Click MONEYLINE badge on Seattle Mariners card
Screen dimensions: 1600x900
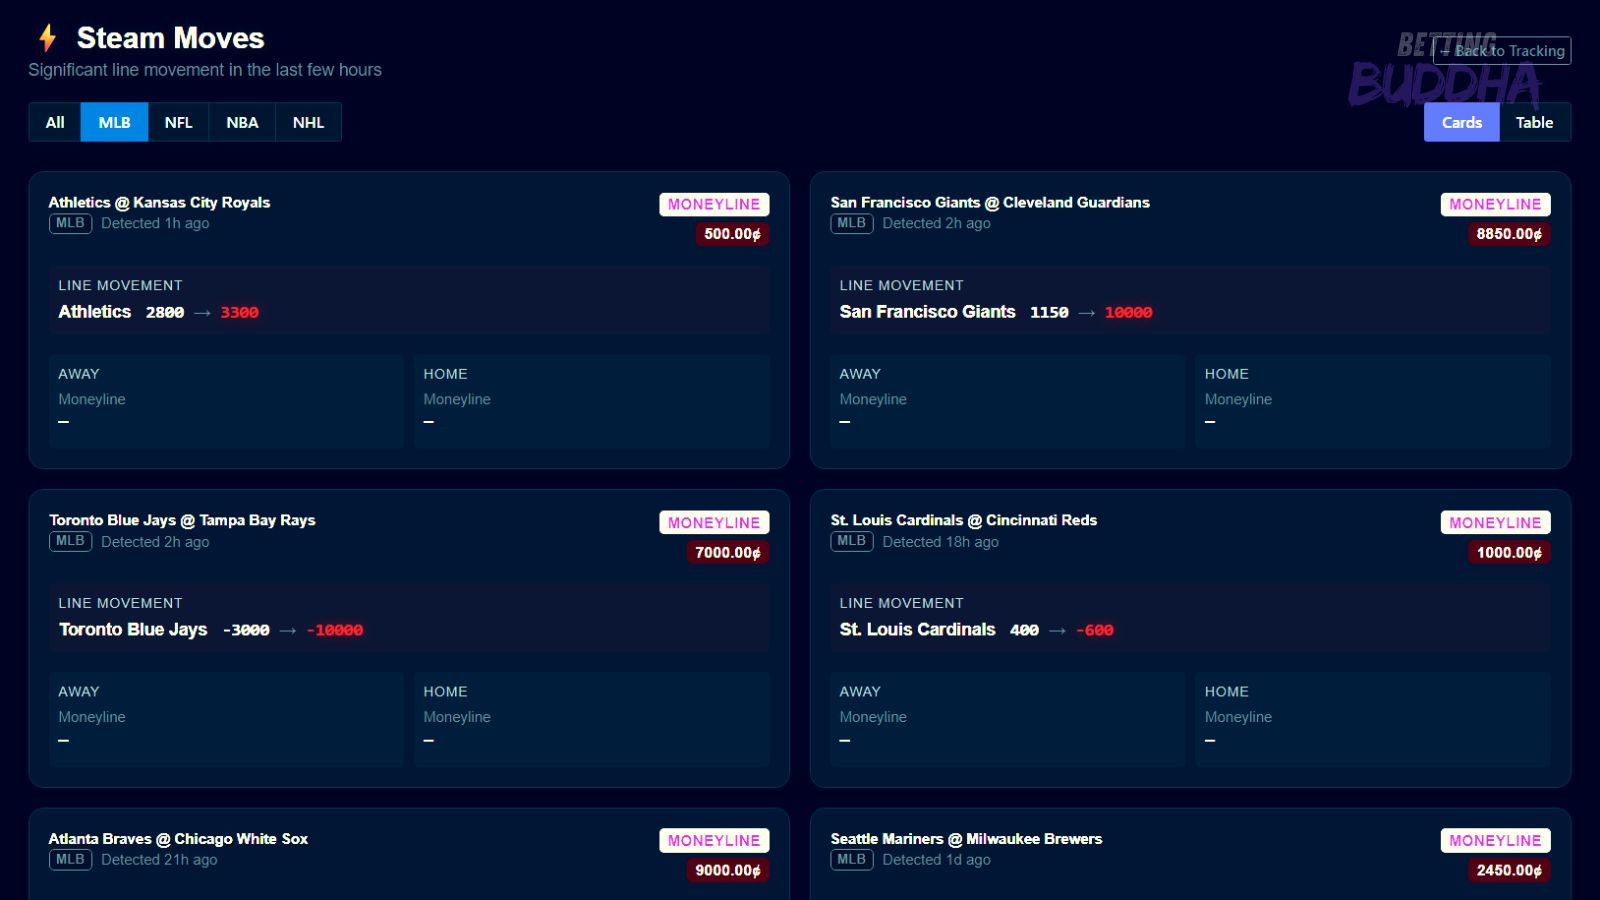(1495, 840)
